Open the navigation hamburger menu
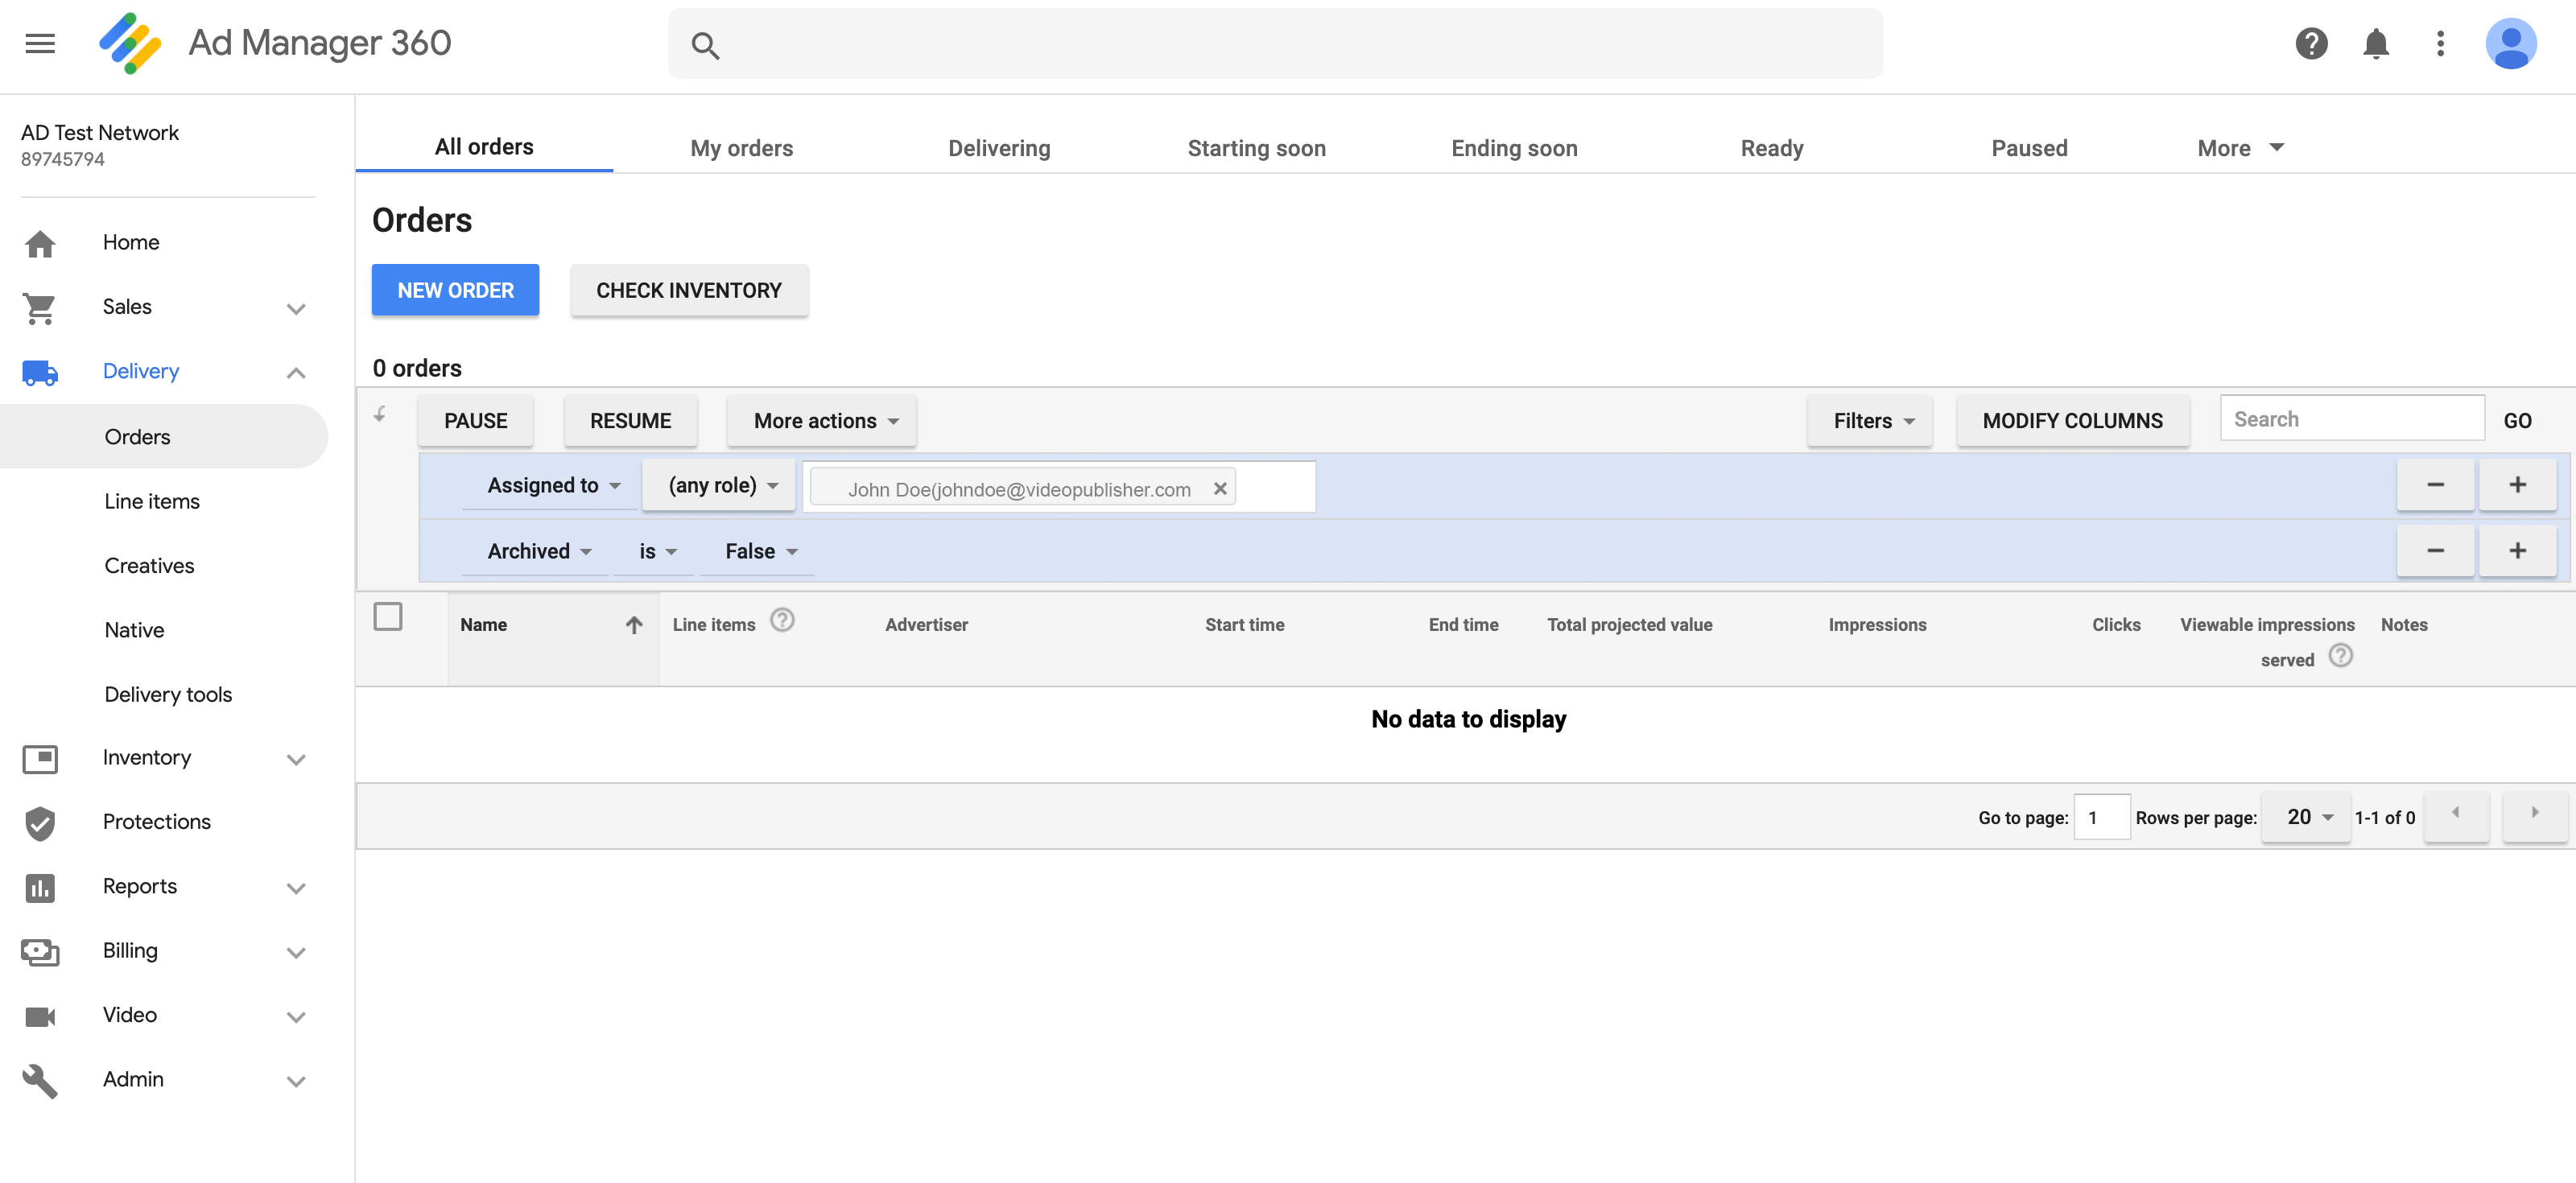2576x1183 pixels. [40, 43]
